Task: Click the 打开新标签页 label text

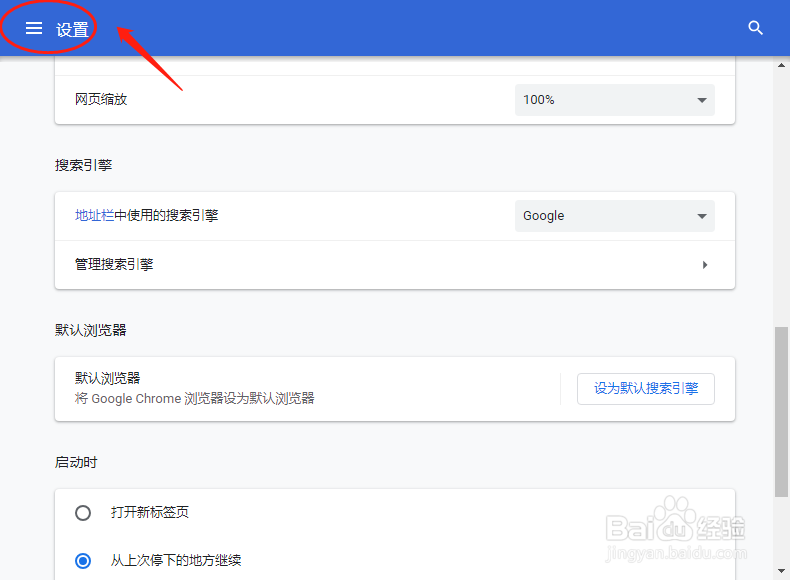Action: coord(150,512)
